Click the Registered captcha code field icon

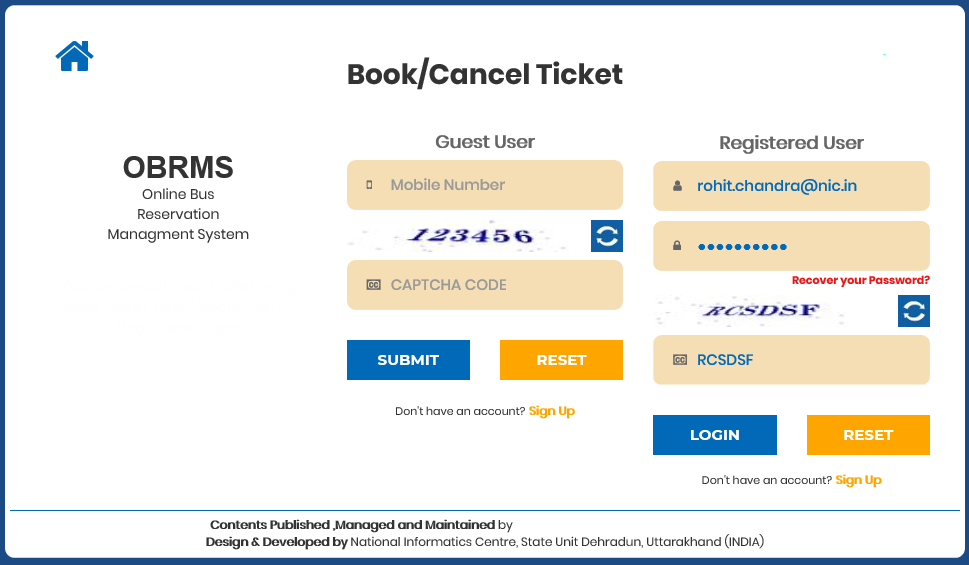(x=679, y=360)
